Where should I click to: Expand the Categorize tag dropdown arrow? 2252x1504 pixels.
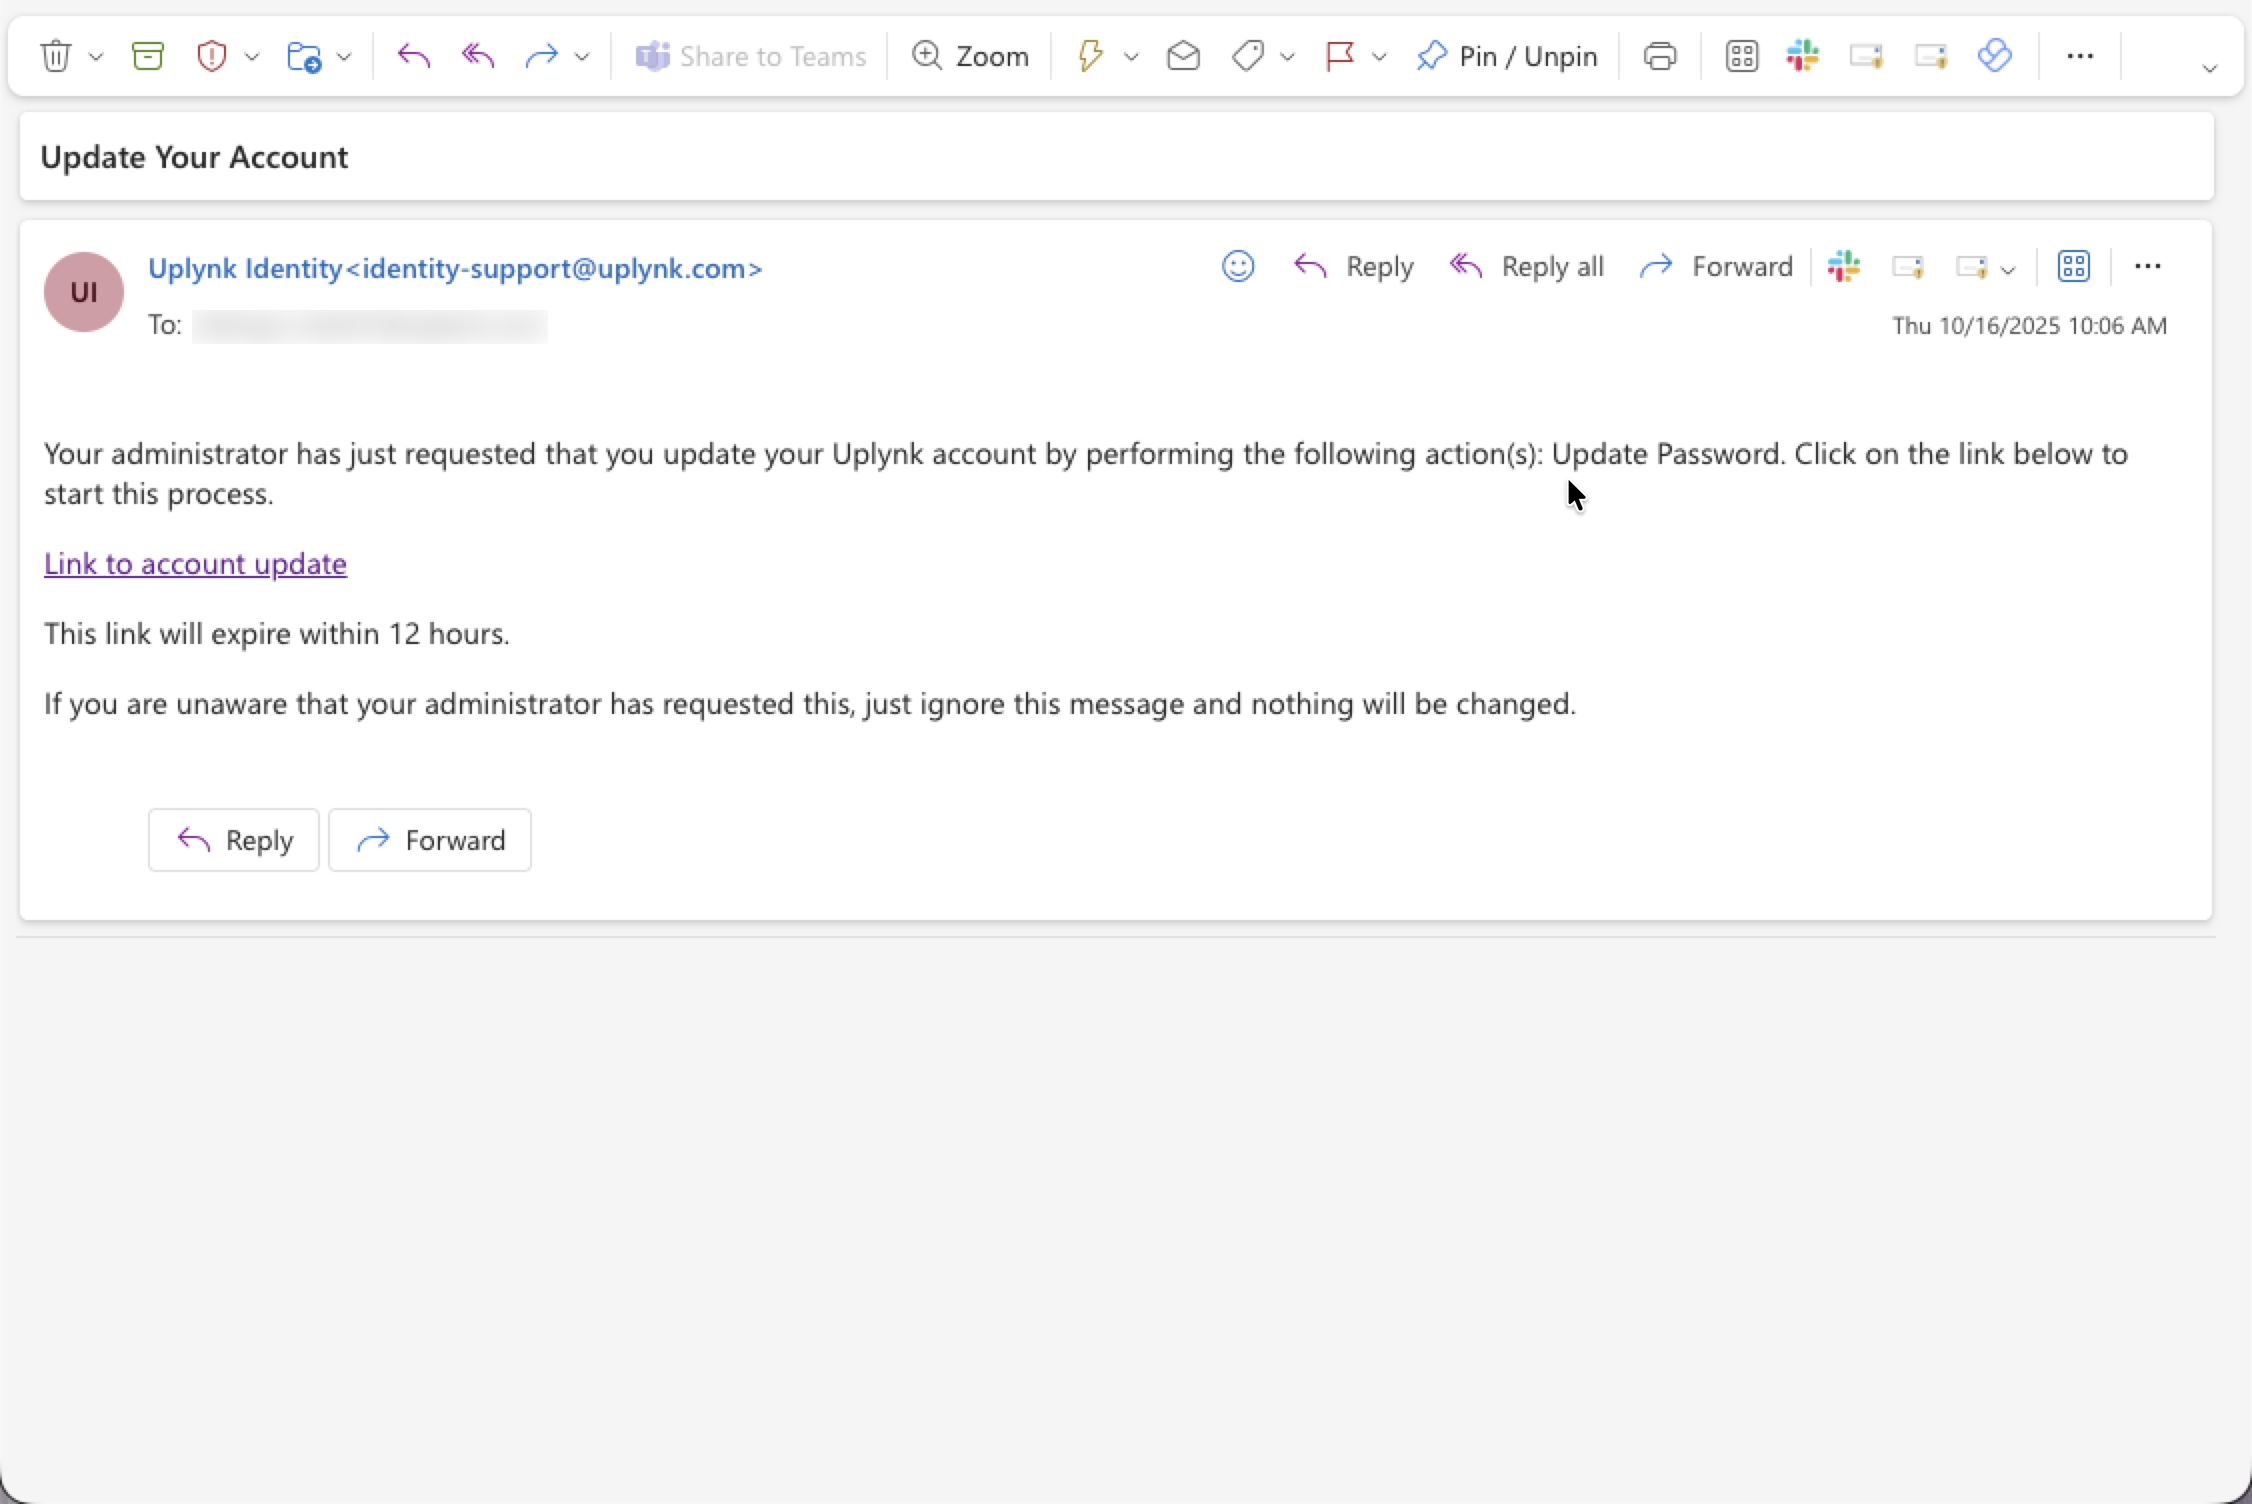[x=1288, y=57]
